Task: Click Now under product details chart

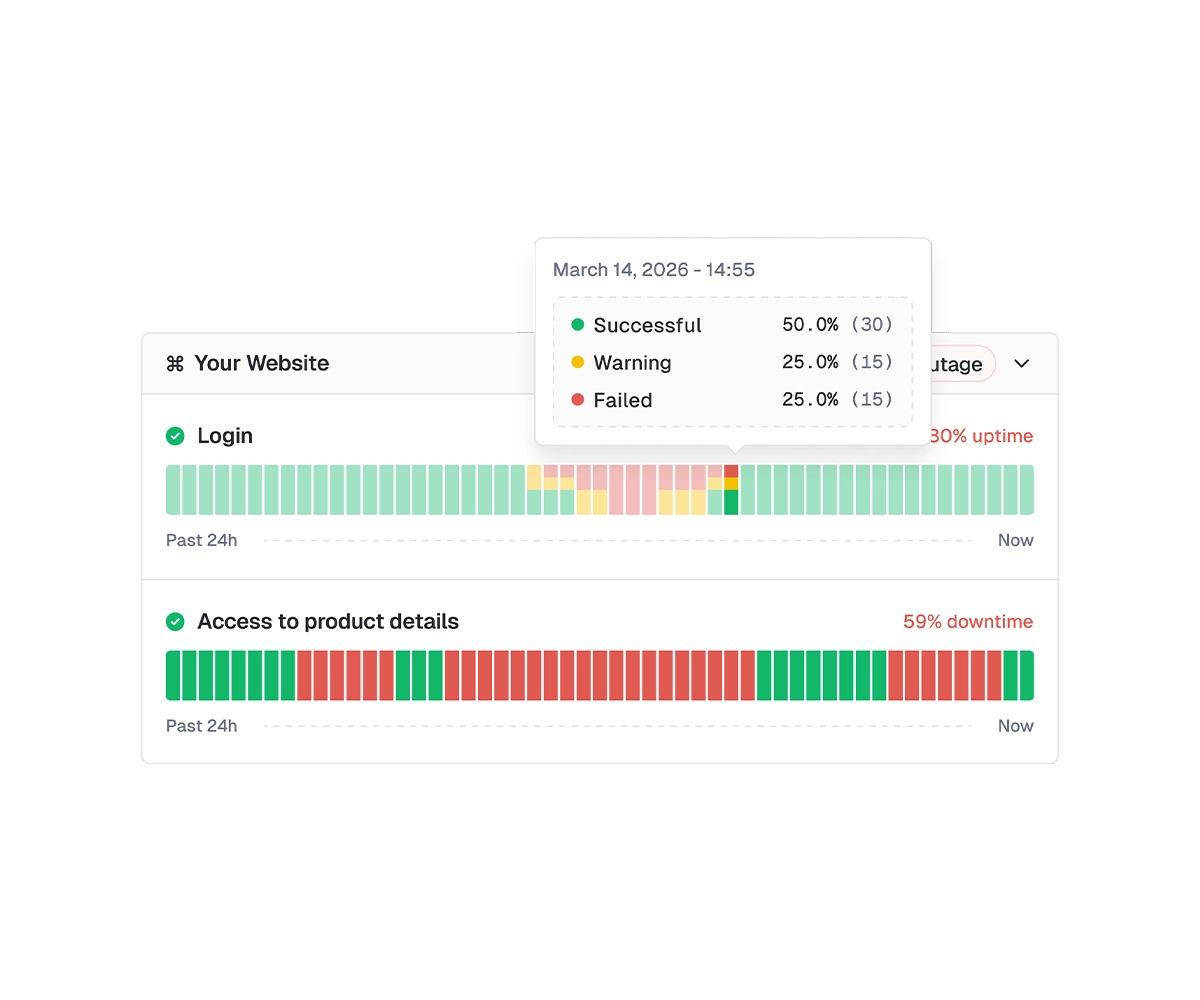Action: pyautogui.click(x=1016, y=726)
